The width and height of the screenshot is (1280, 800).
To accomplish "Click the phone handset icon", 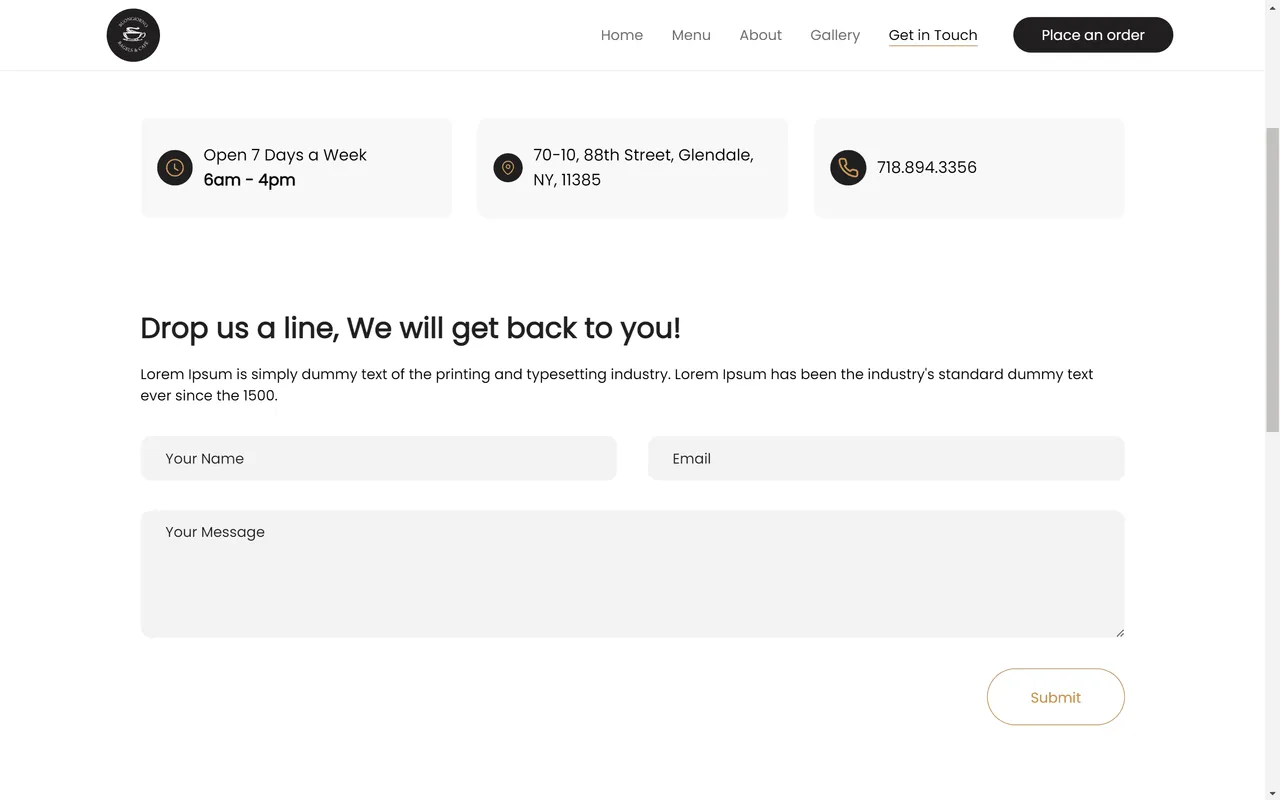I will [848, 168].
